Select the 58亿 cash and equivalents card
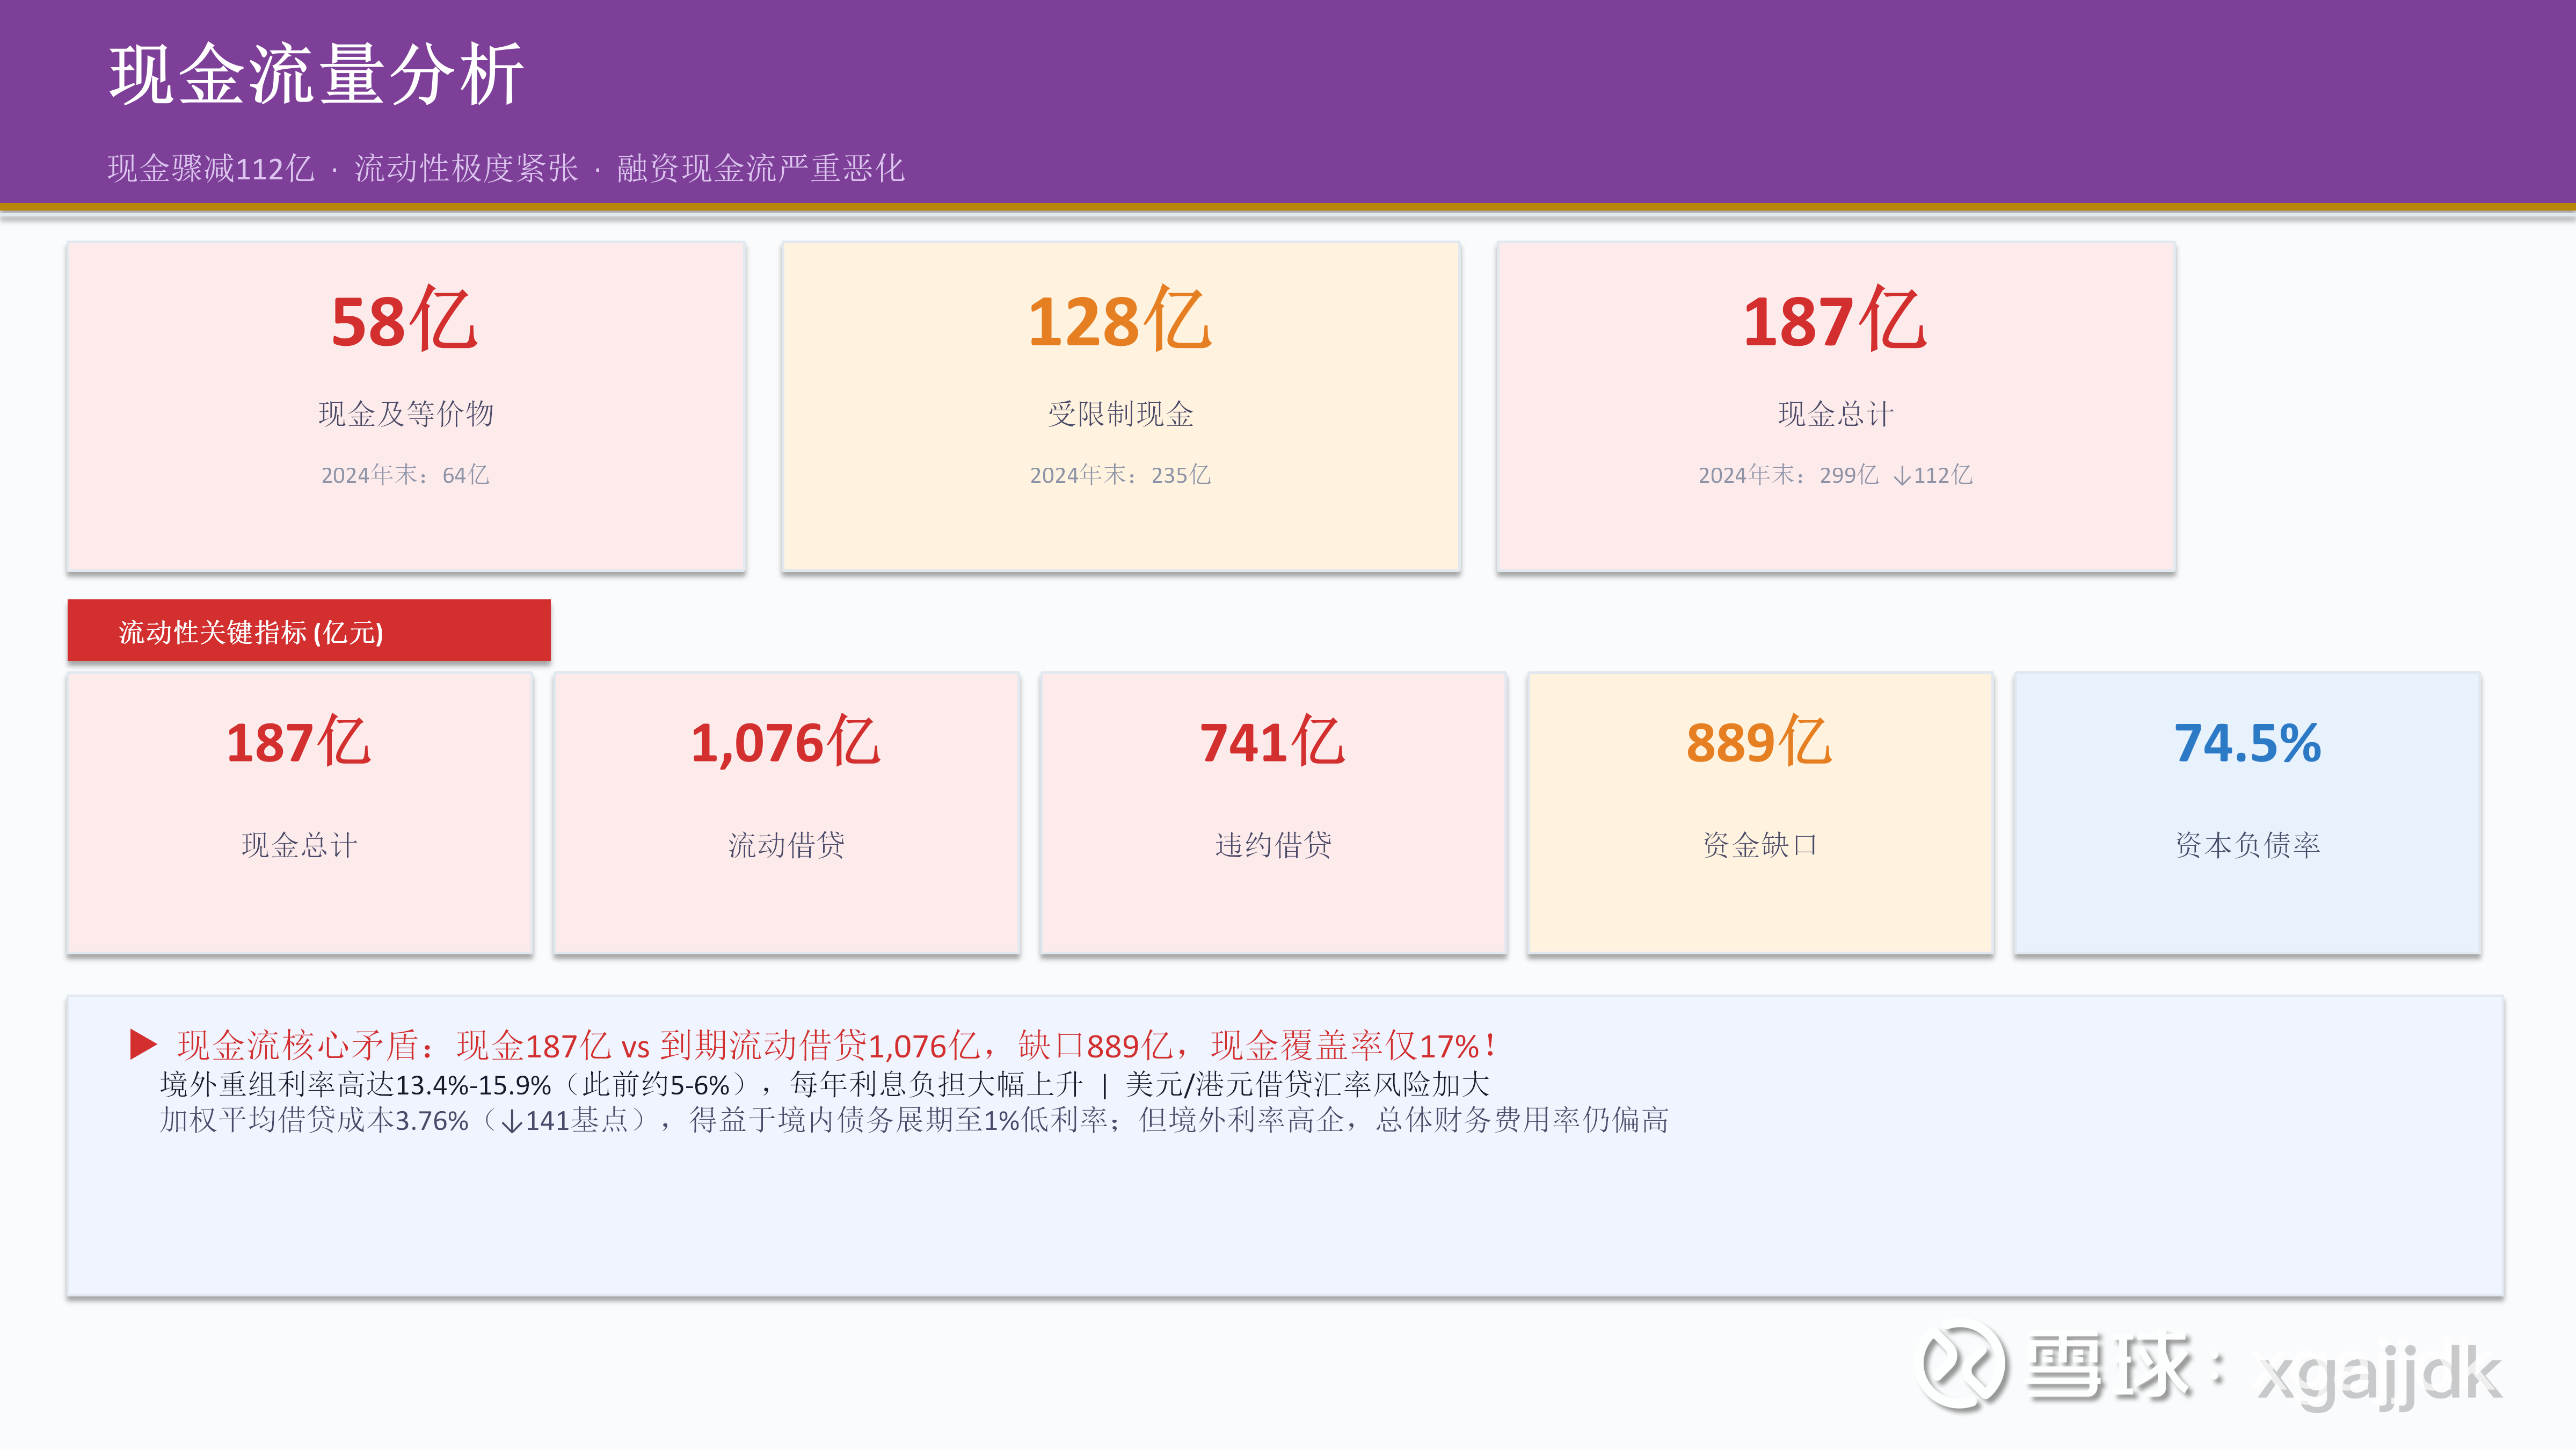 (406, 407)
